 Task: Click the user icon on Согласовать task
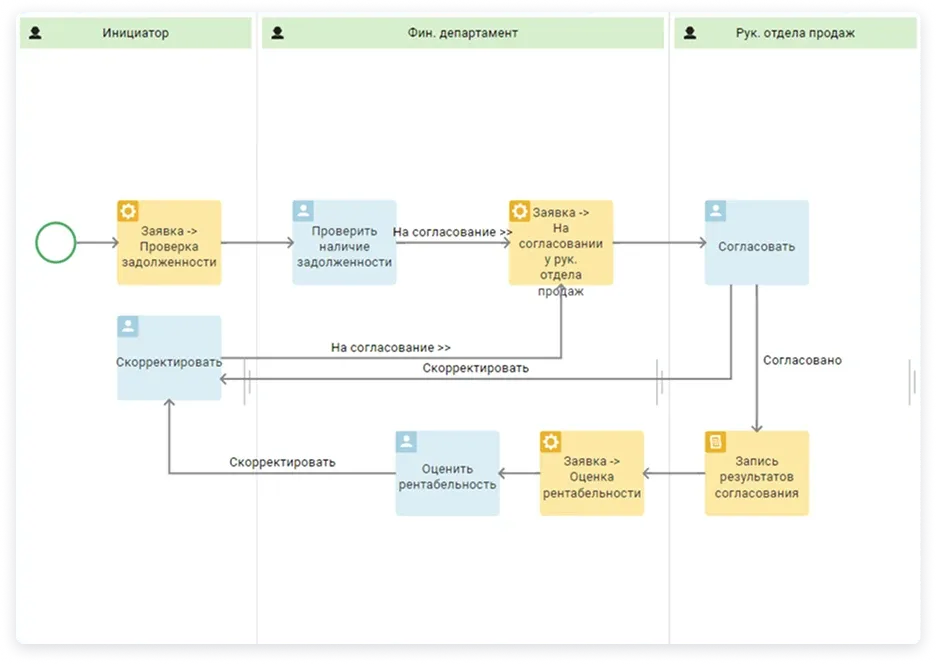point(716,211)
